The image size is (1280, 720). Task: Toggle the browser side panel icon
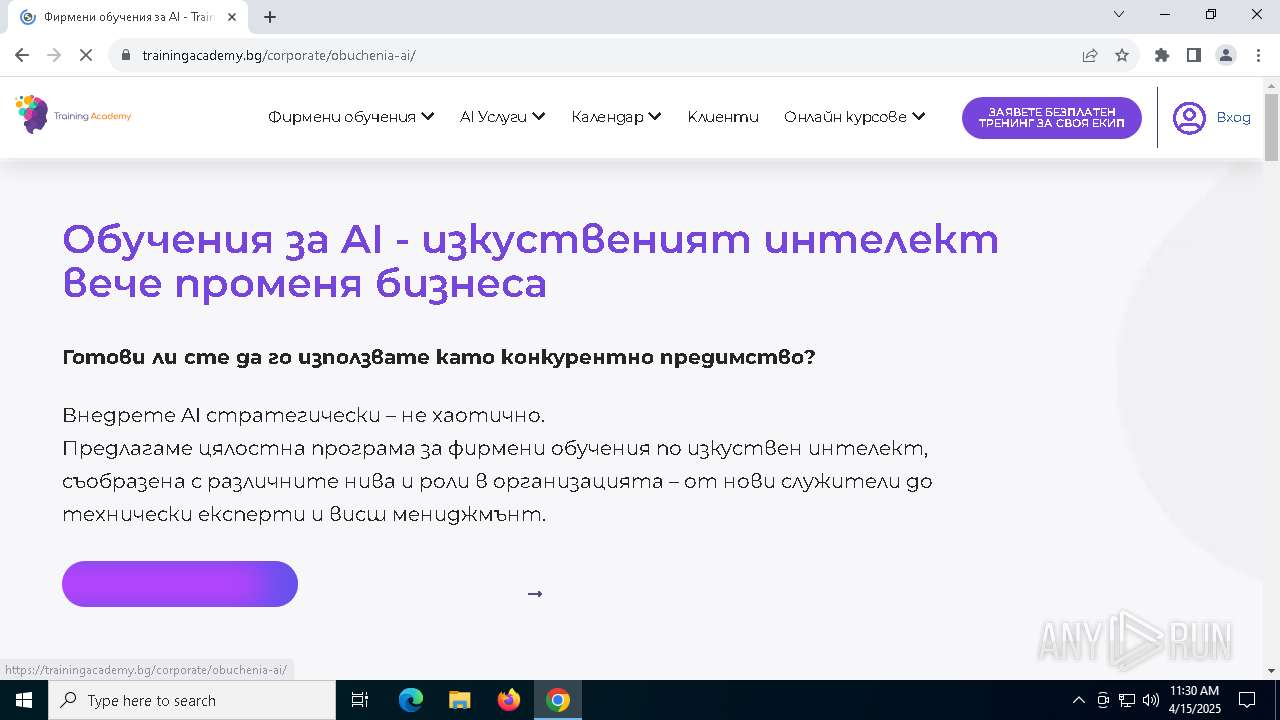point(1193,55)
